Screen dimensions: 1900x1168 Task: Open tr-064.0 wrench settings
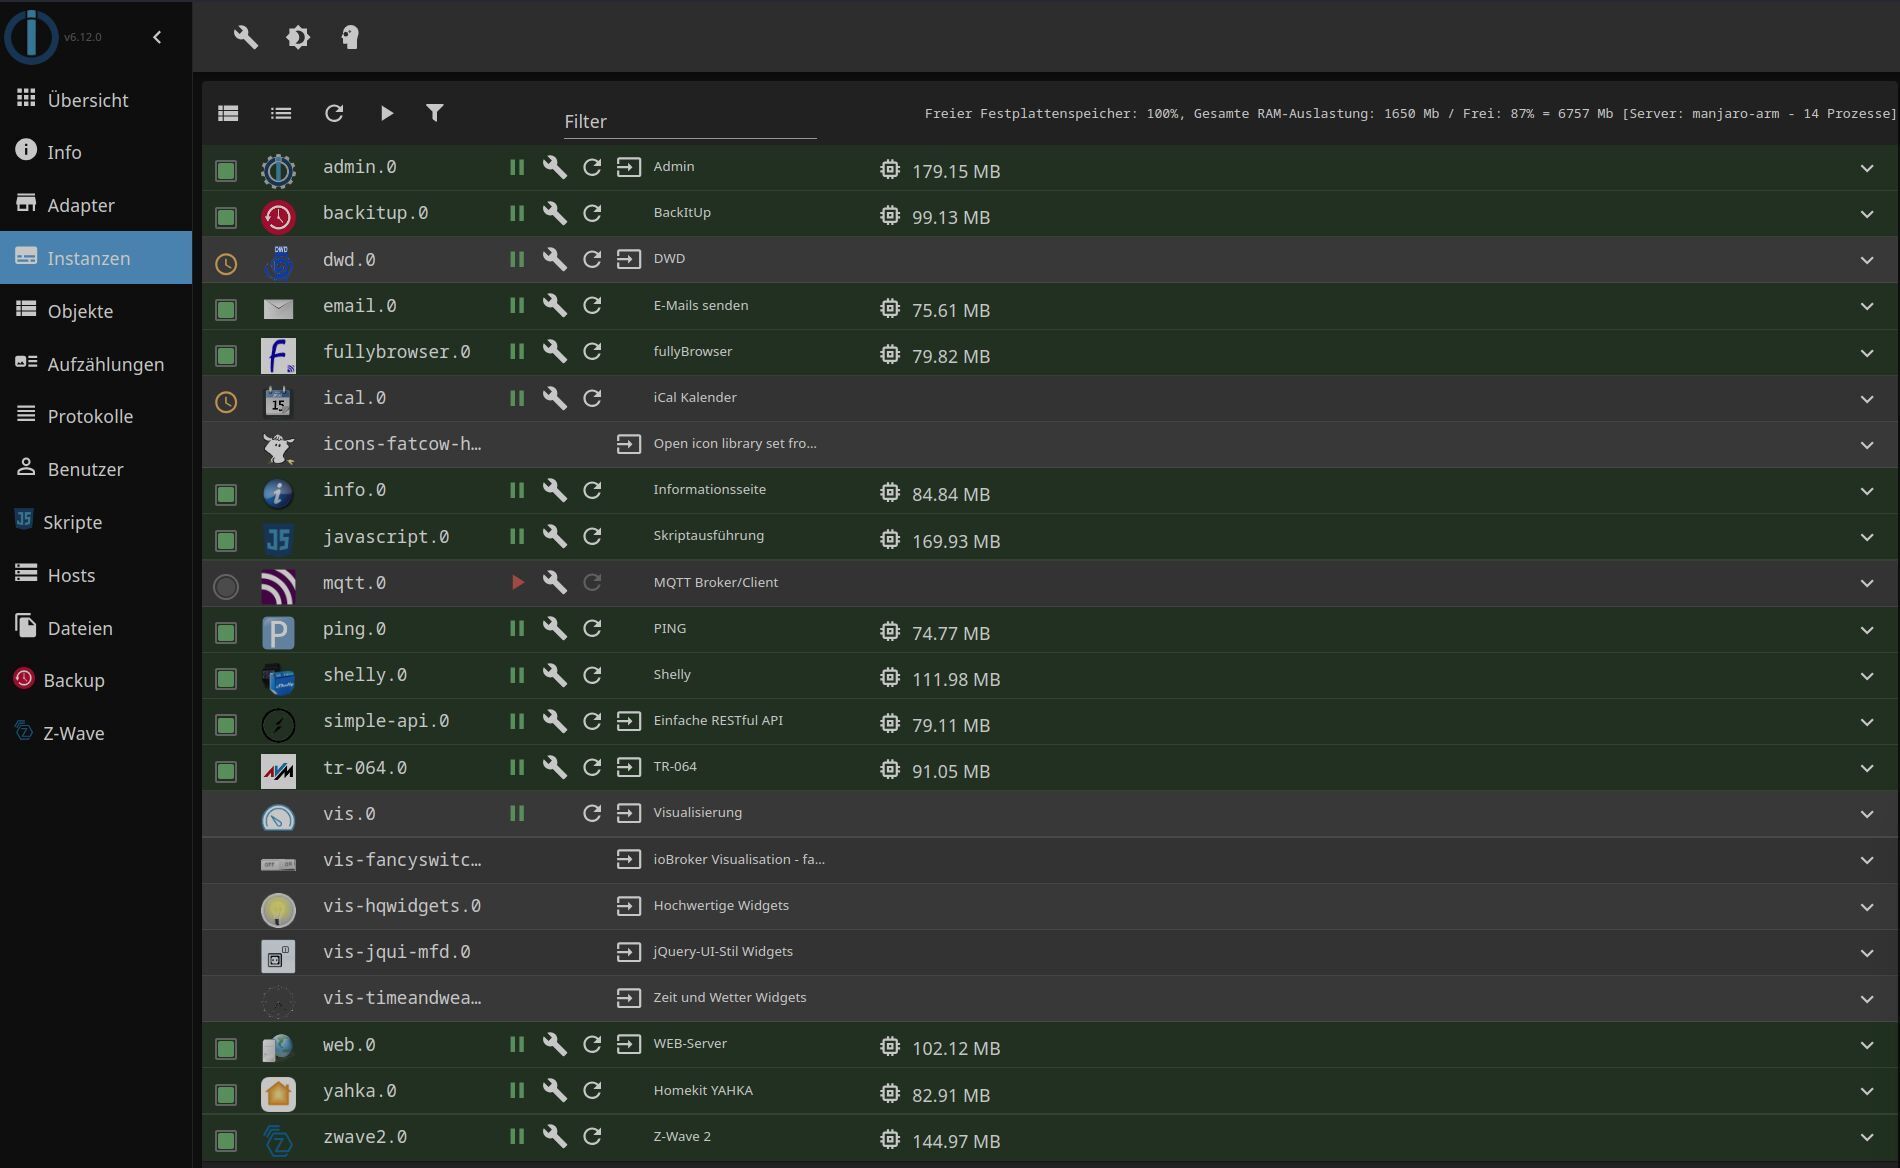pos(554,767)
